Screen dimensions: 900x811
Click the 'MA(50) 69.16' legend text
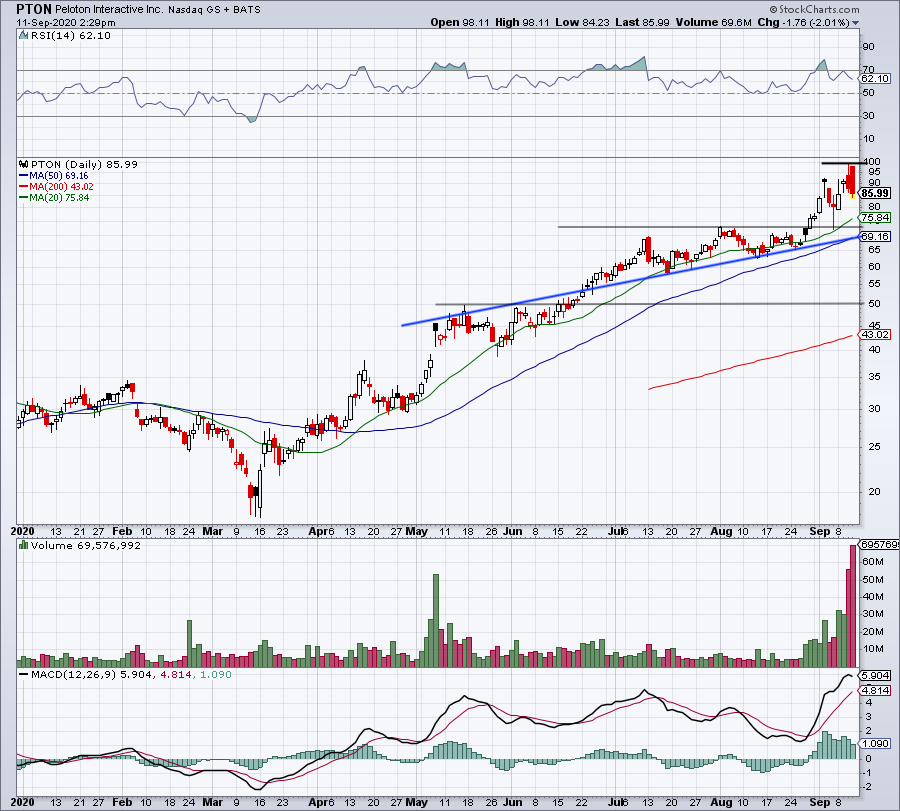tap(59, 176)
